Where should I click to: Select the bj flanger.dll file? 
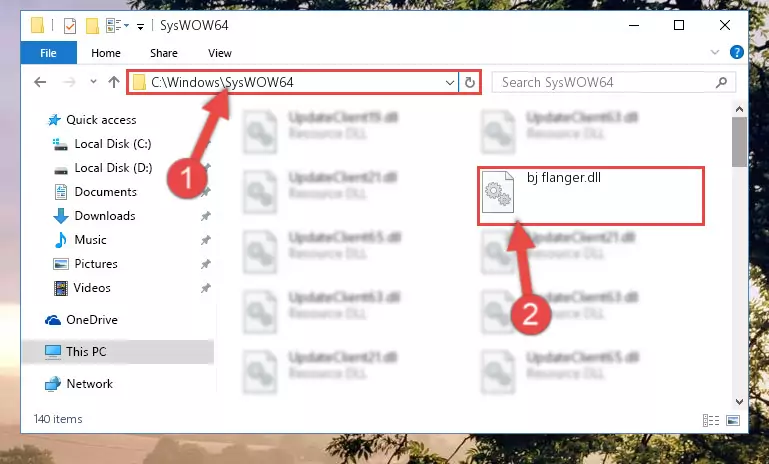click(x=590, y=195)
